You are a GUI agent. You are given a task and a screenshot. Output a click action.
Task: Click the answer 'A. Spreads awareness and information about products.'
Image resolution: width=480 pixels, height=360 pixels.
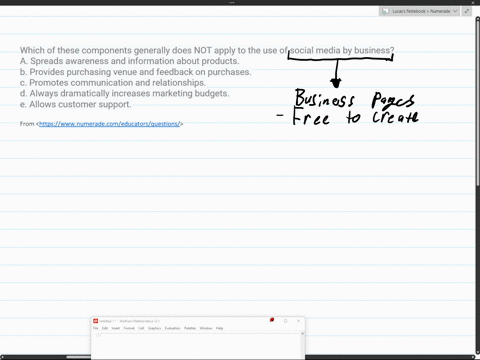(130, 61)
